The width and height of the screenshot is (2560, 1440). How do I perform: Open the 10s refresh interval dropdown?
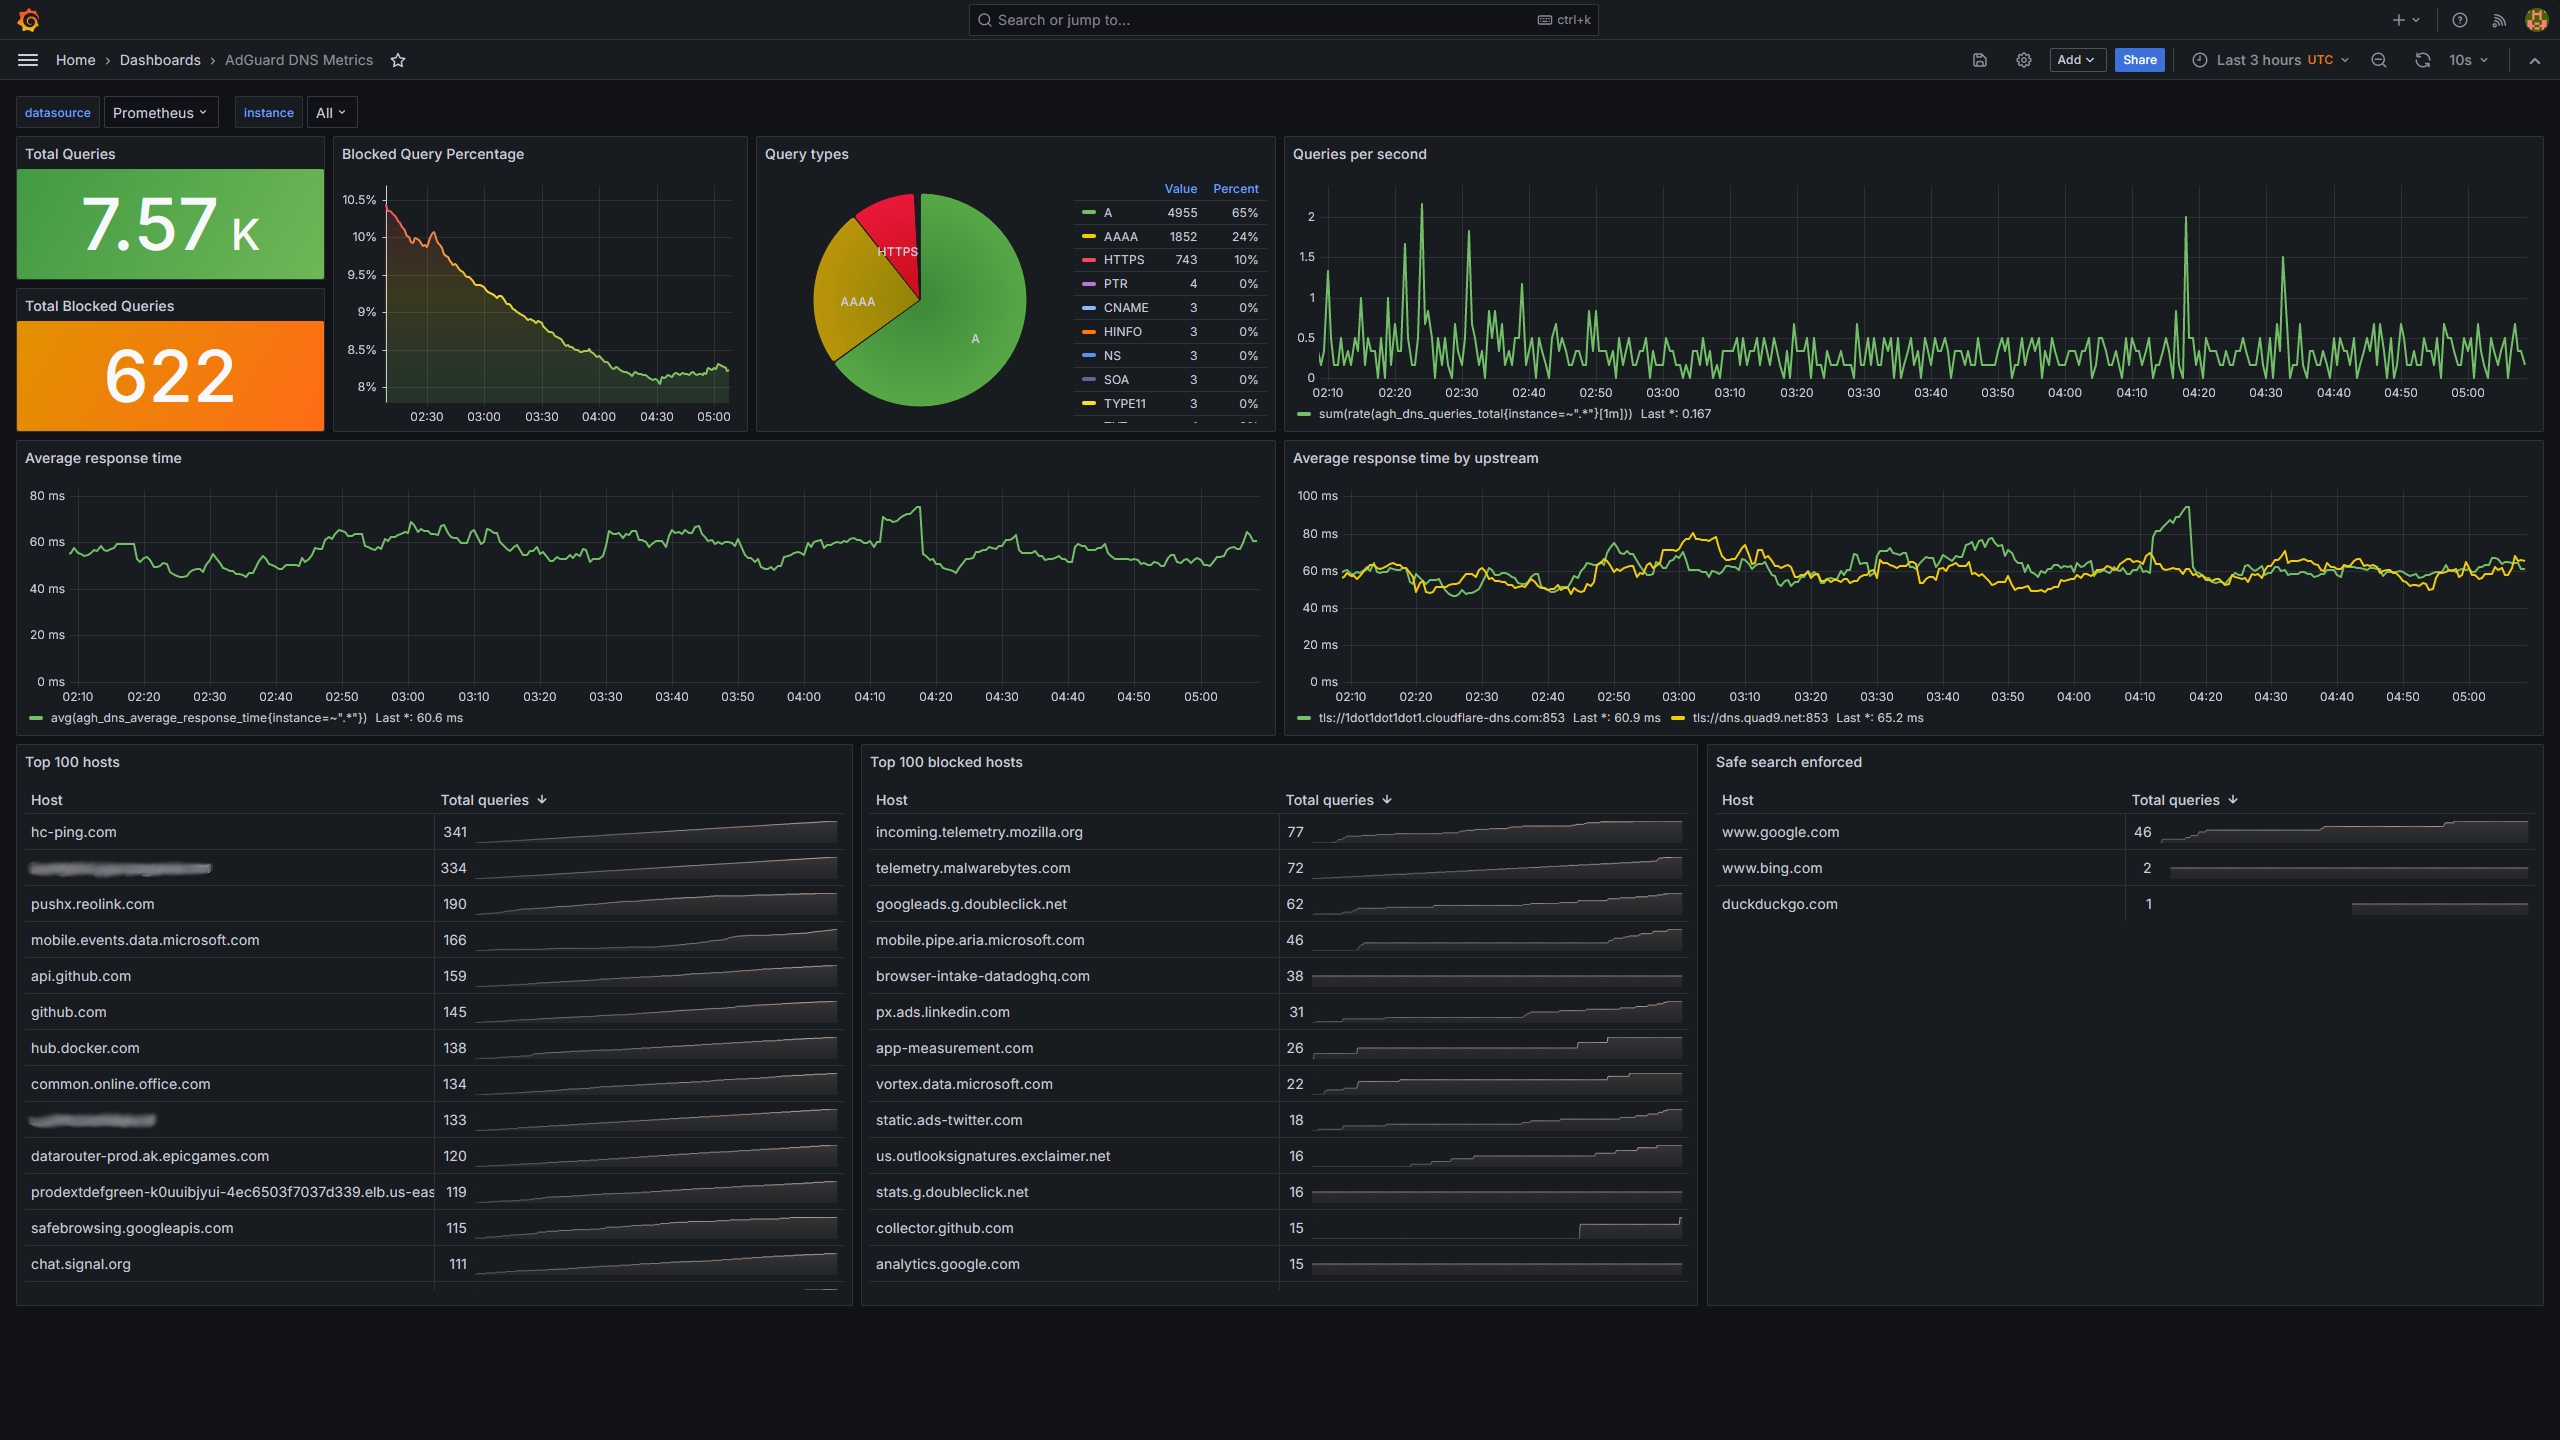(2468, 60)
